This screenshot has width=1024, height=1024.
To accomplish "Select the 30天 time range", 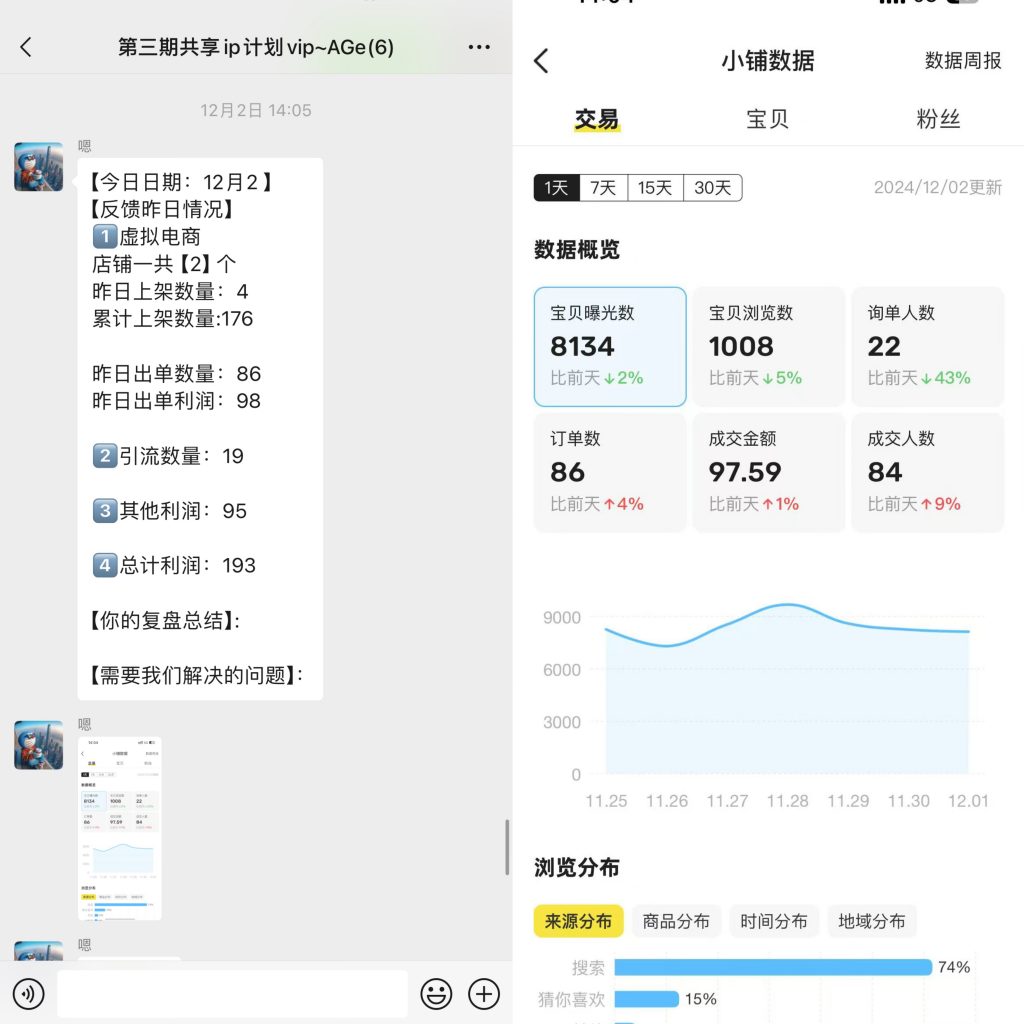I will click(712, 187).
